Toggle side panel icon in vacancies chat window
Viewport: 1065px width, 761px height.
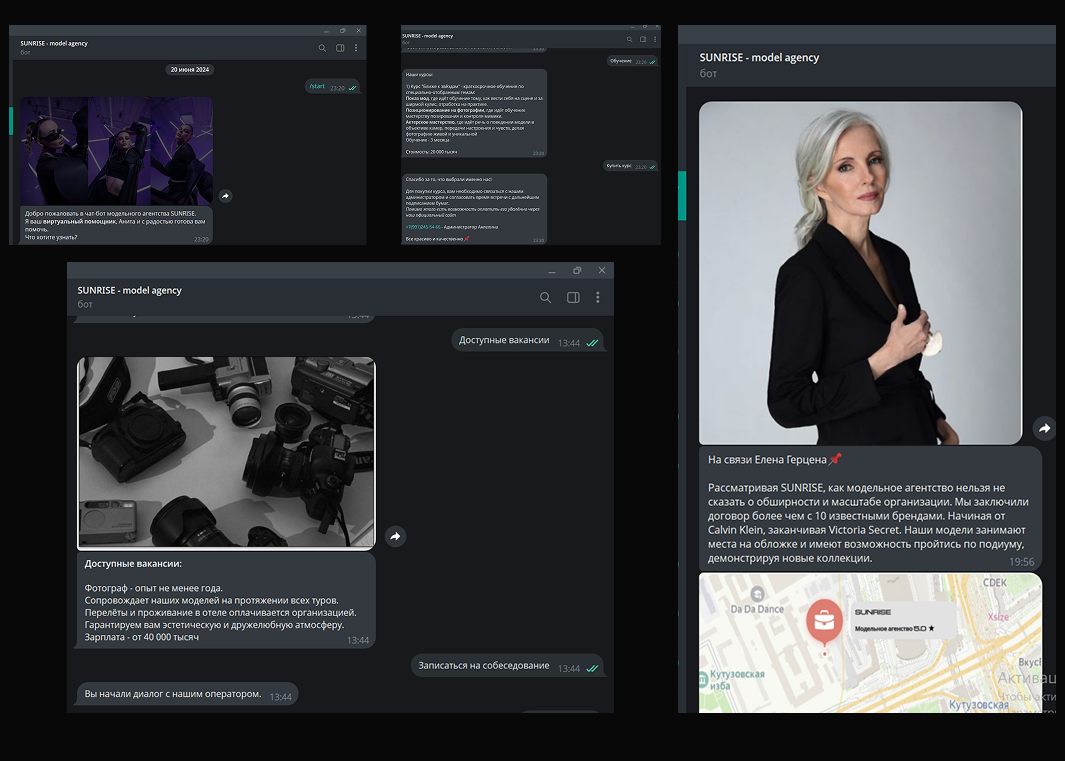(x=573, y=298)
